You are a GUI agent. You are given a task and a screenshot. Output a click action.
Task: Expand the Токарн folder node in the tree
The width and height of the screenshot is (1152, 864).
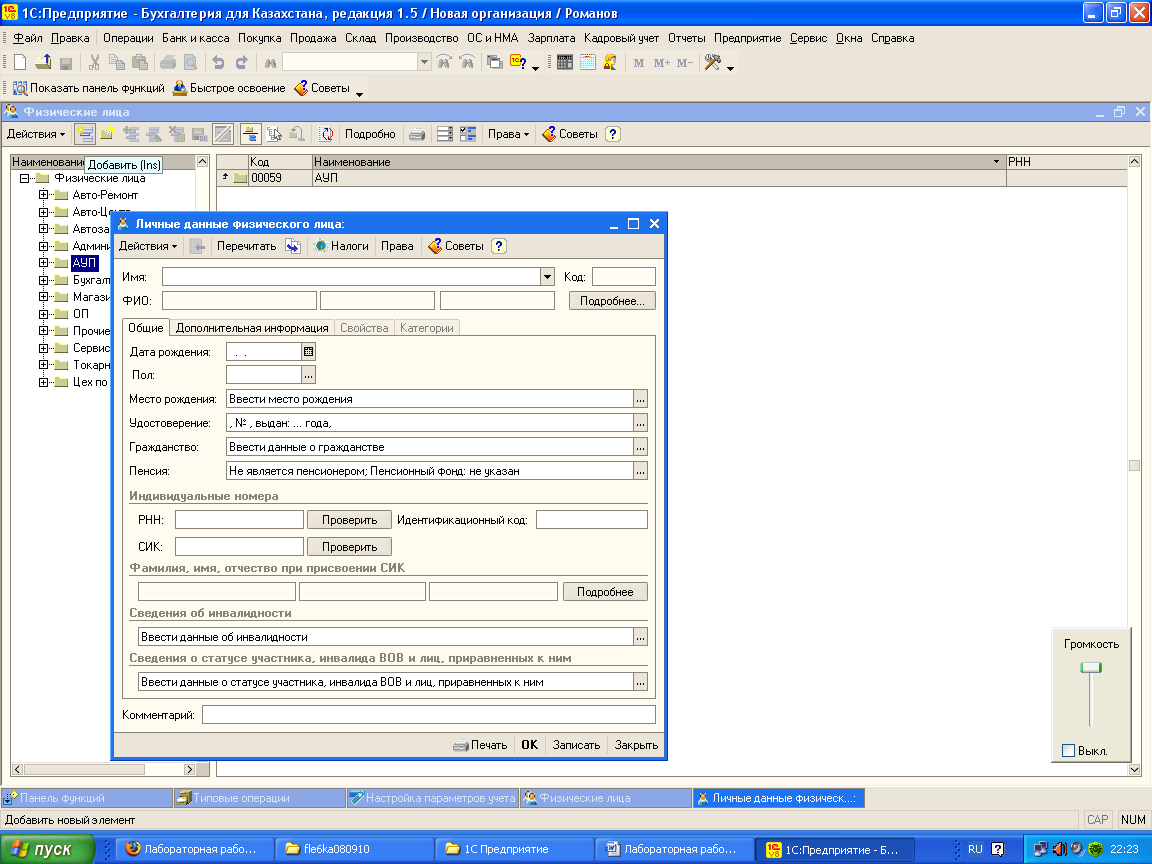point(43,365)
